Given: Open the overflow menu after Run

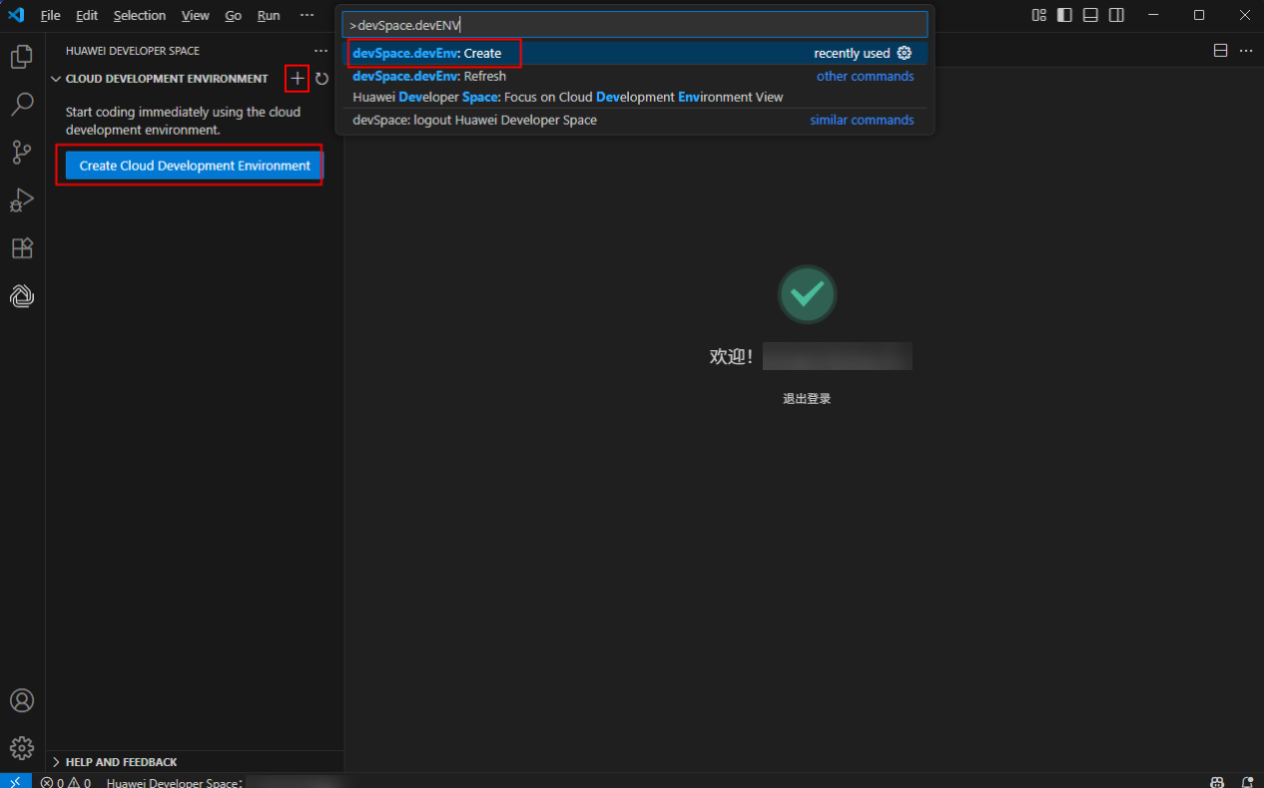Looking at the screenshot, I should pos(307,15).
